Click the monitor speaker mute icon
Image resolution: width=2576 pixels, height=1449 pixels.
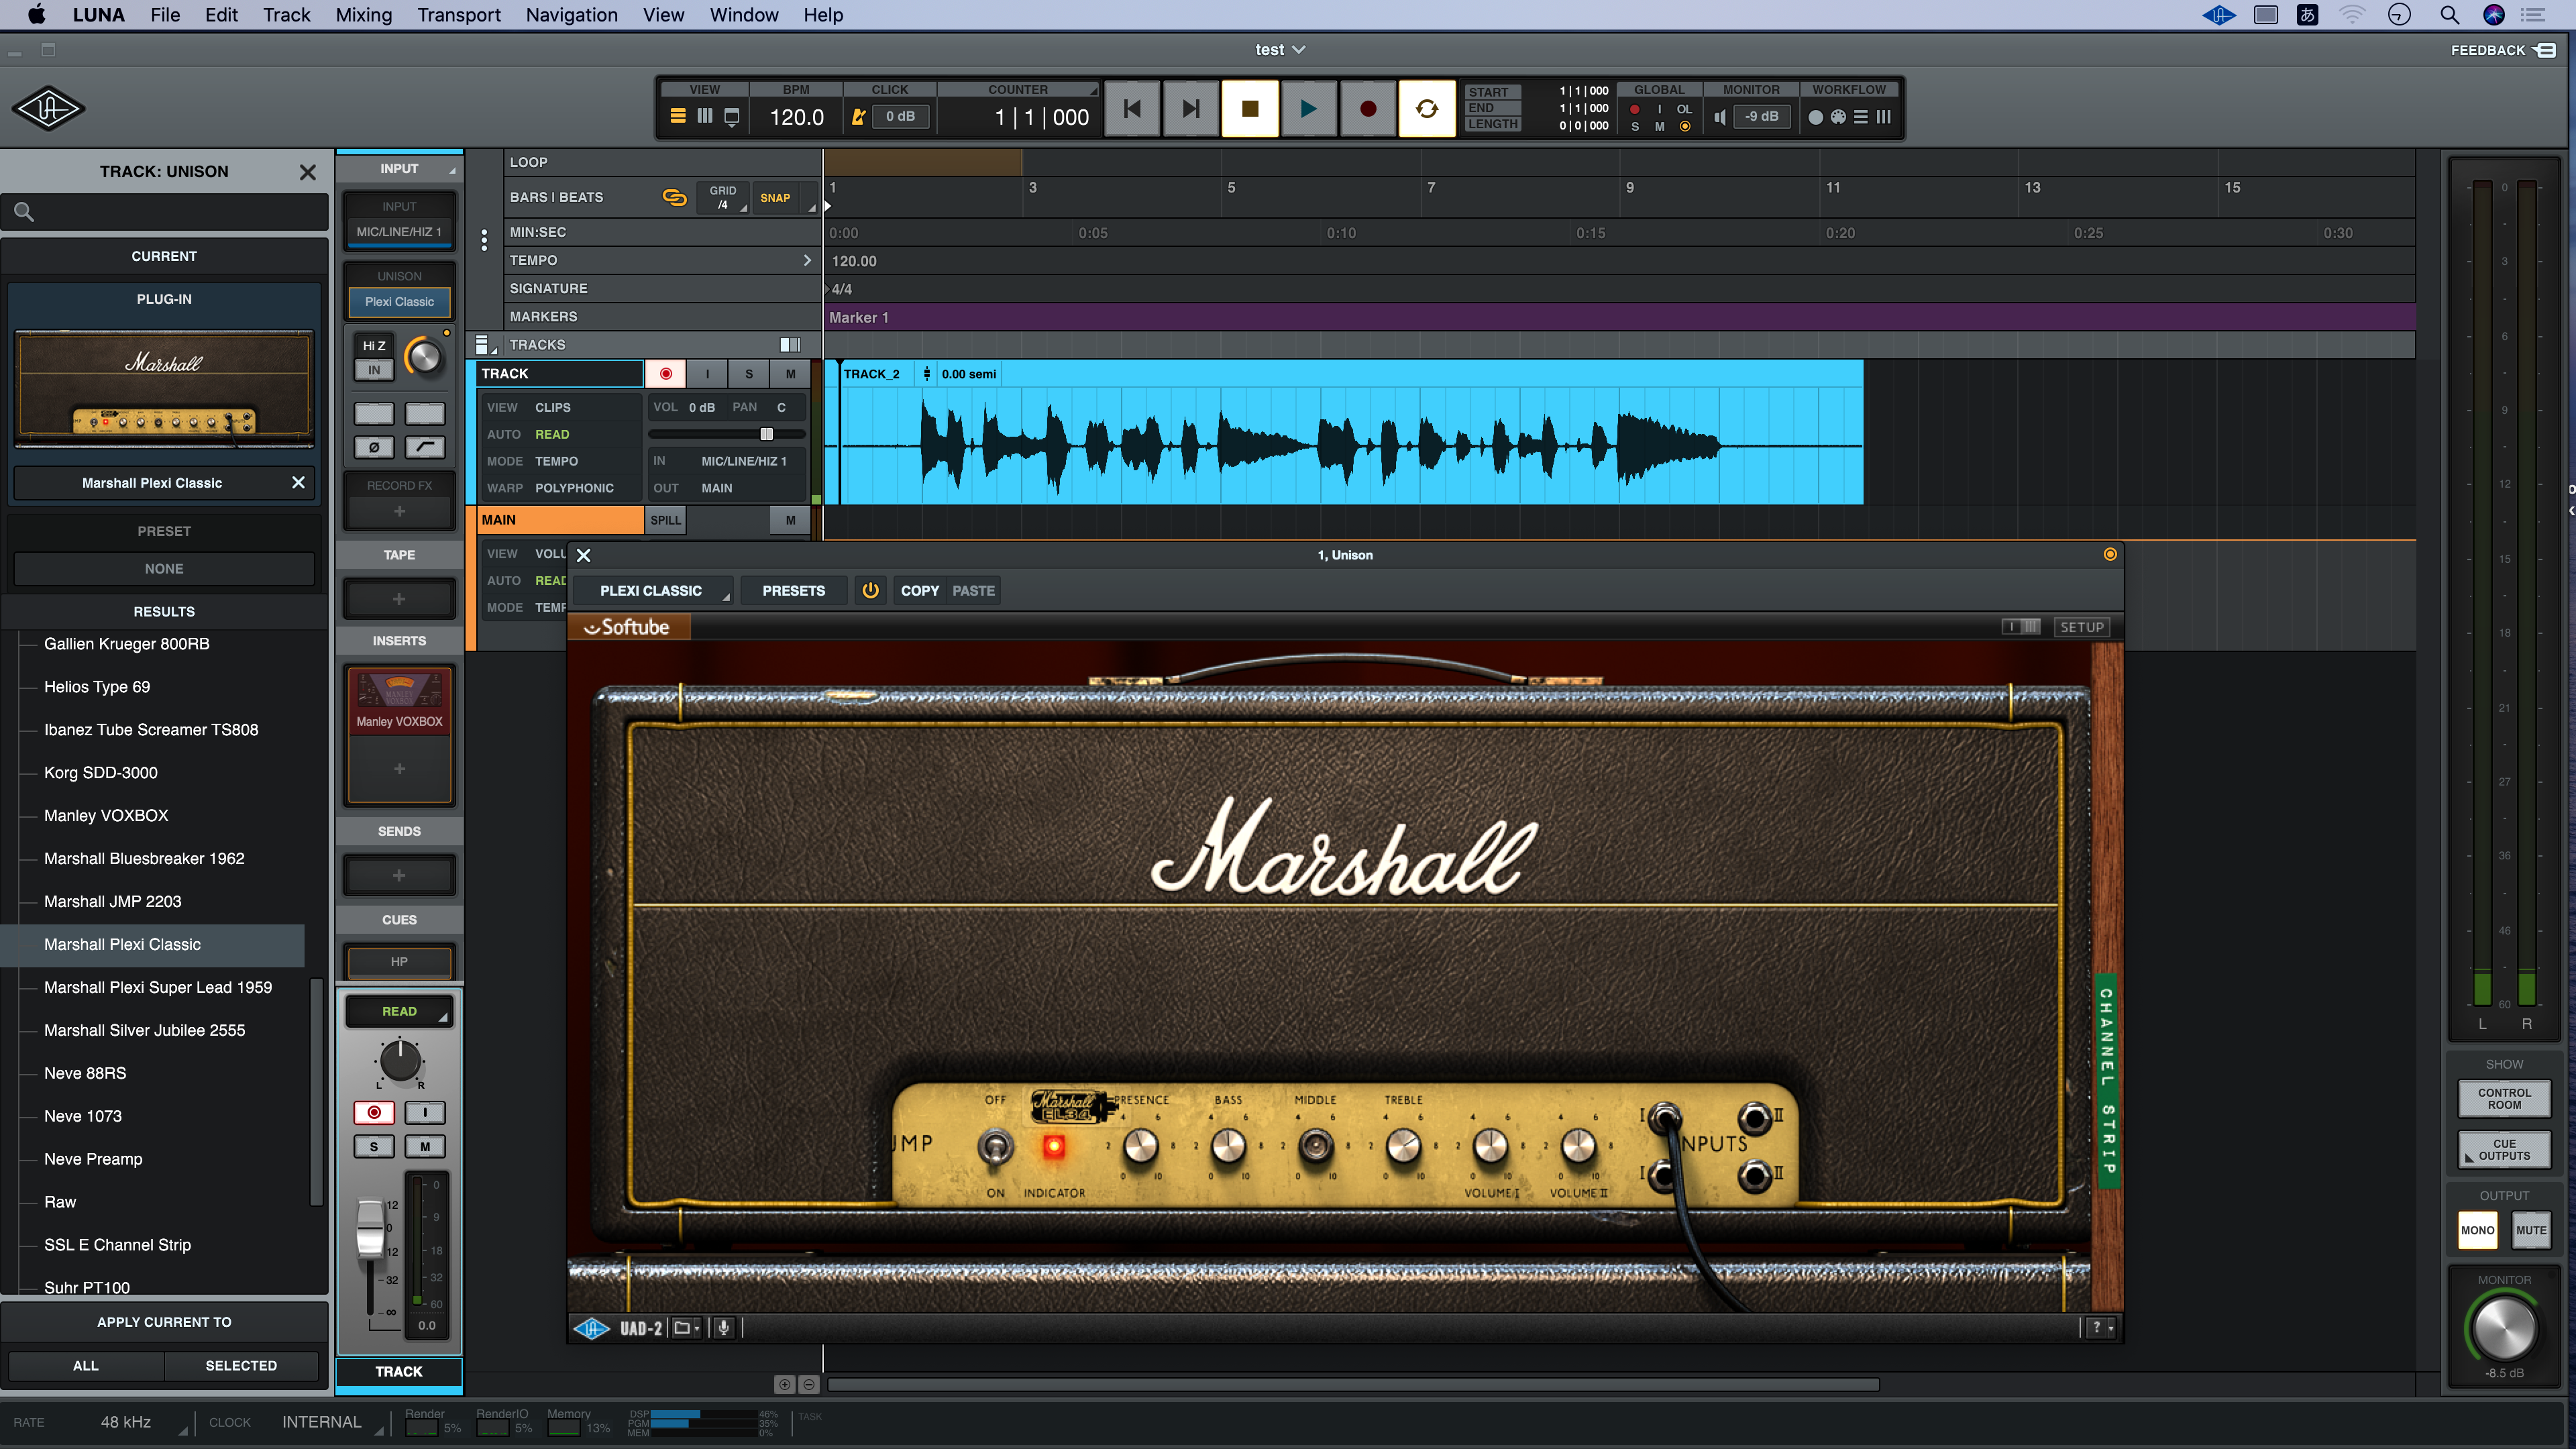coord(1720,117)
